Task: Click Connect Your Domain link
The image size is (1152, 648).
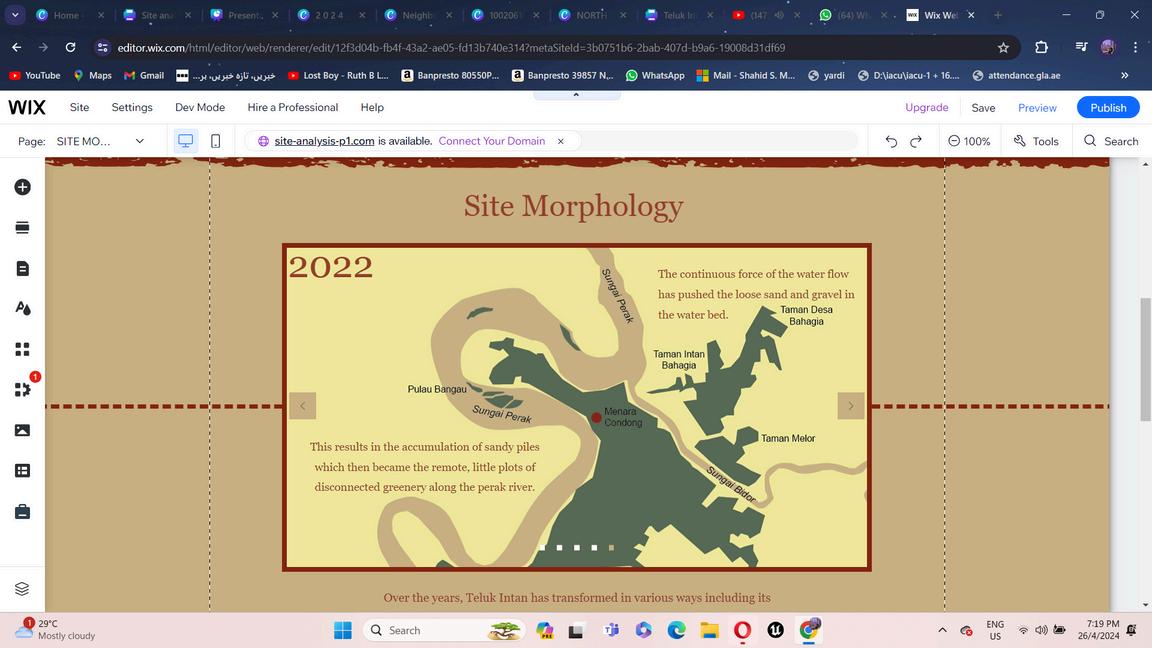Action: pos(492,141)
